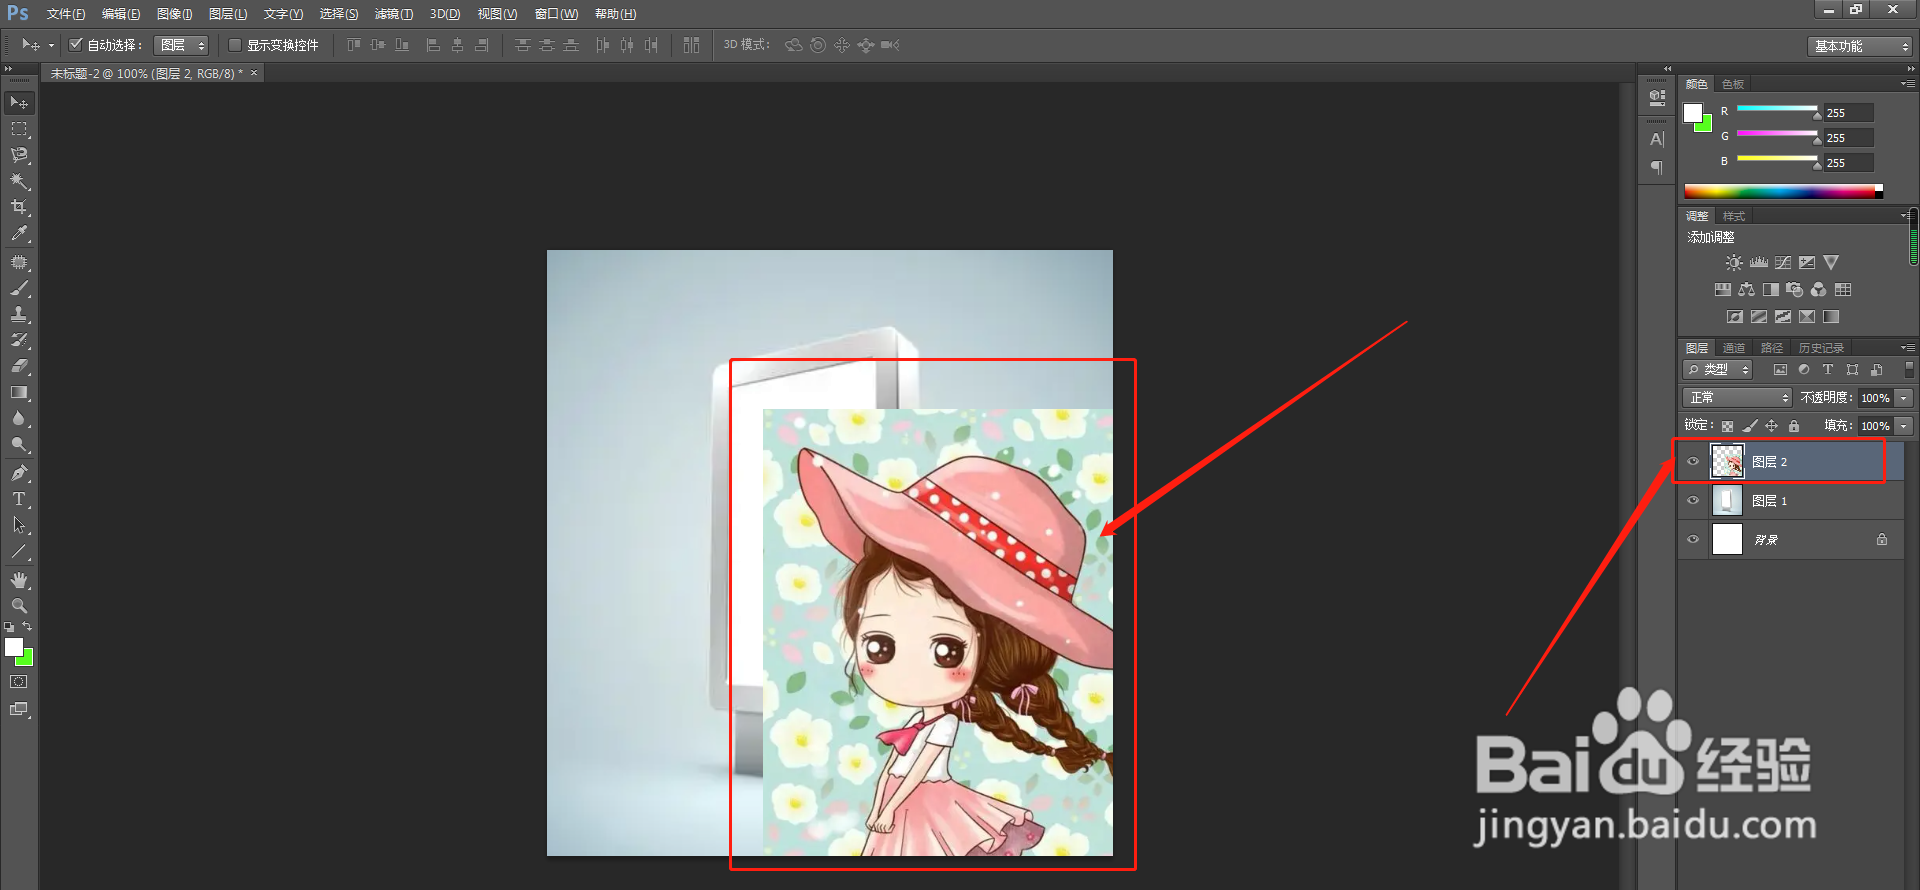Screen dimensions: 1920x890
Task: Toggle the layer filter switch
Action: [1909, 370]
